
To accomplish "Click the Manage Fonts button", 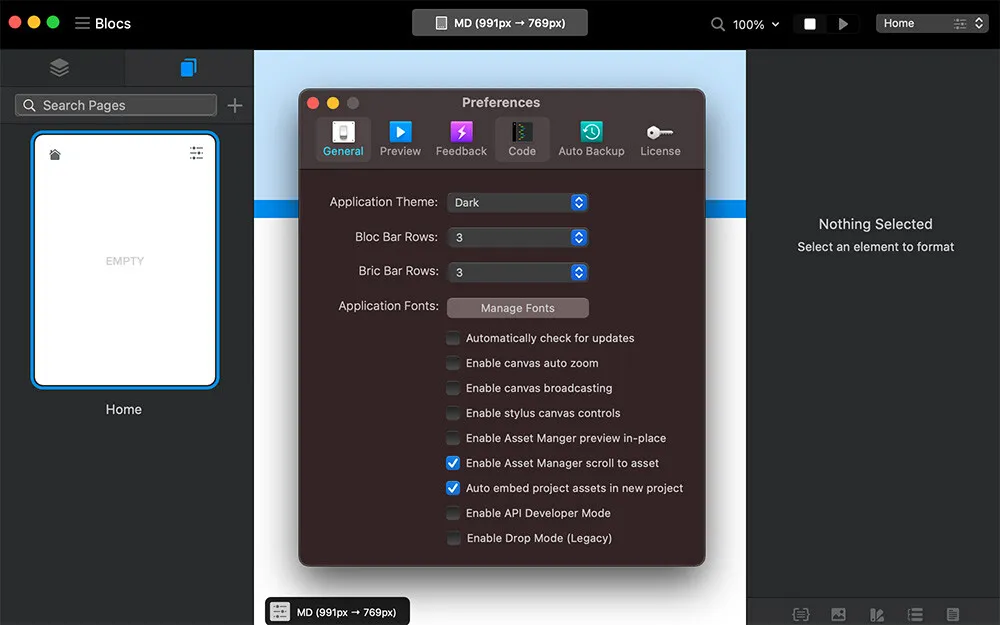I will pyautogui.click(x=517, y=308).
